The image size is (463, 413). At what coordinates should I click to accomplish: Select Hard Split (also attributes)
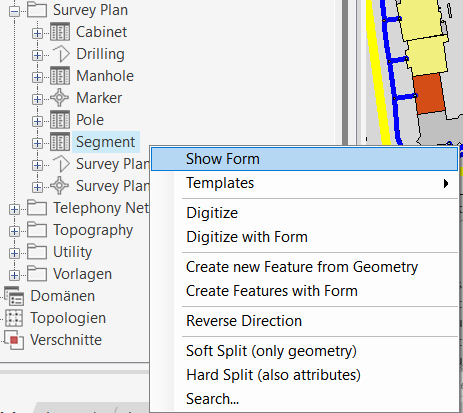point(273,375)
